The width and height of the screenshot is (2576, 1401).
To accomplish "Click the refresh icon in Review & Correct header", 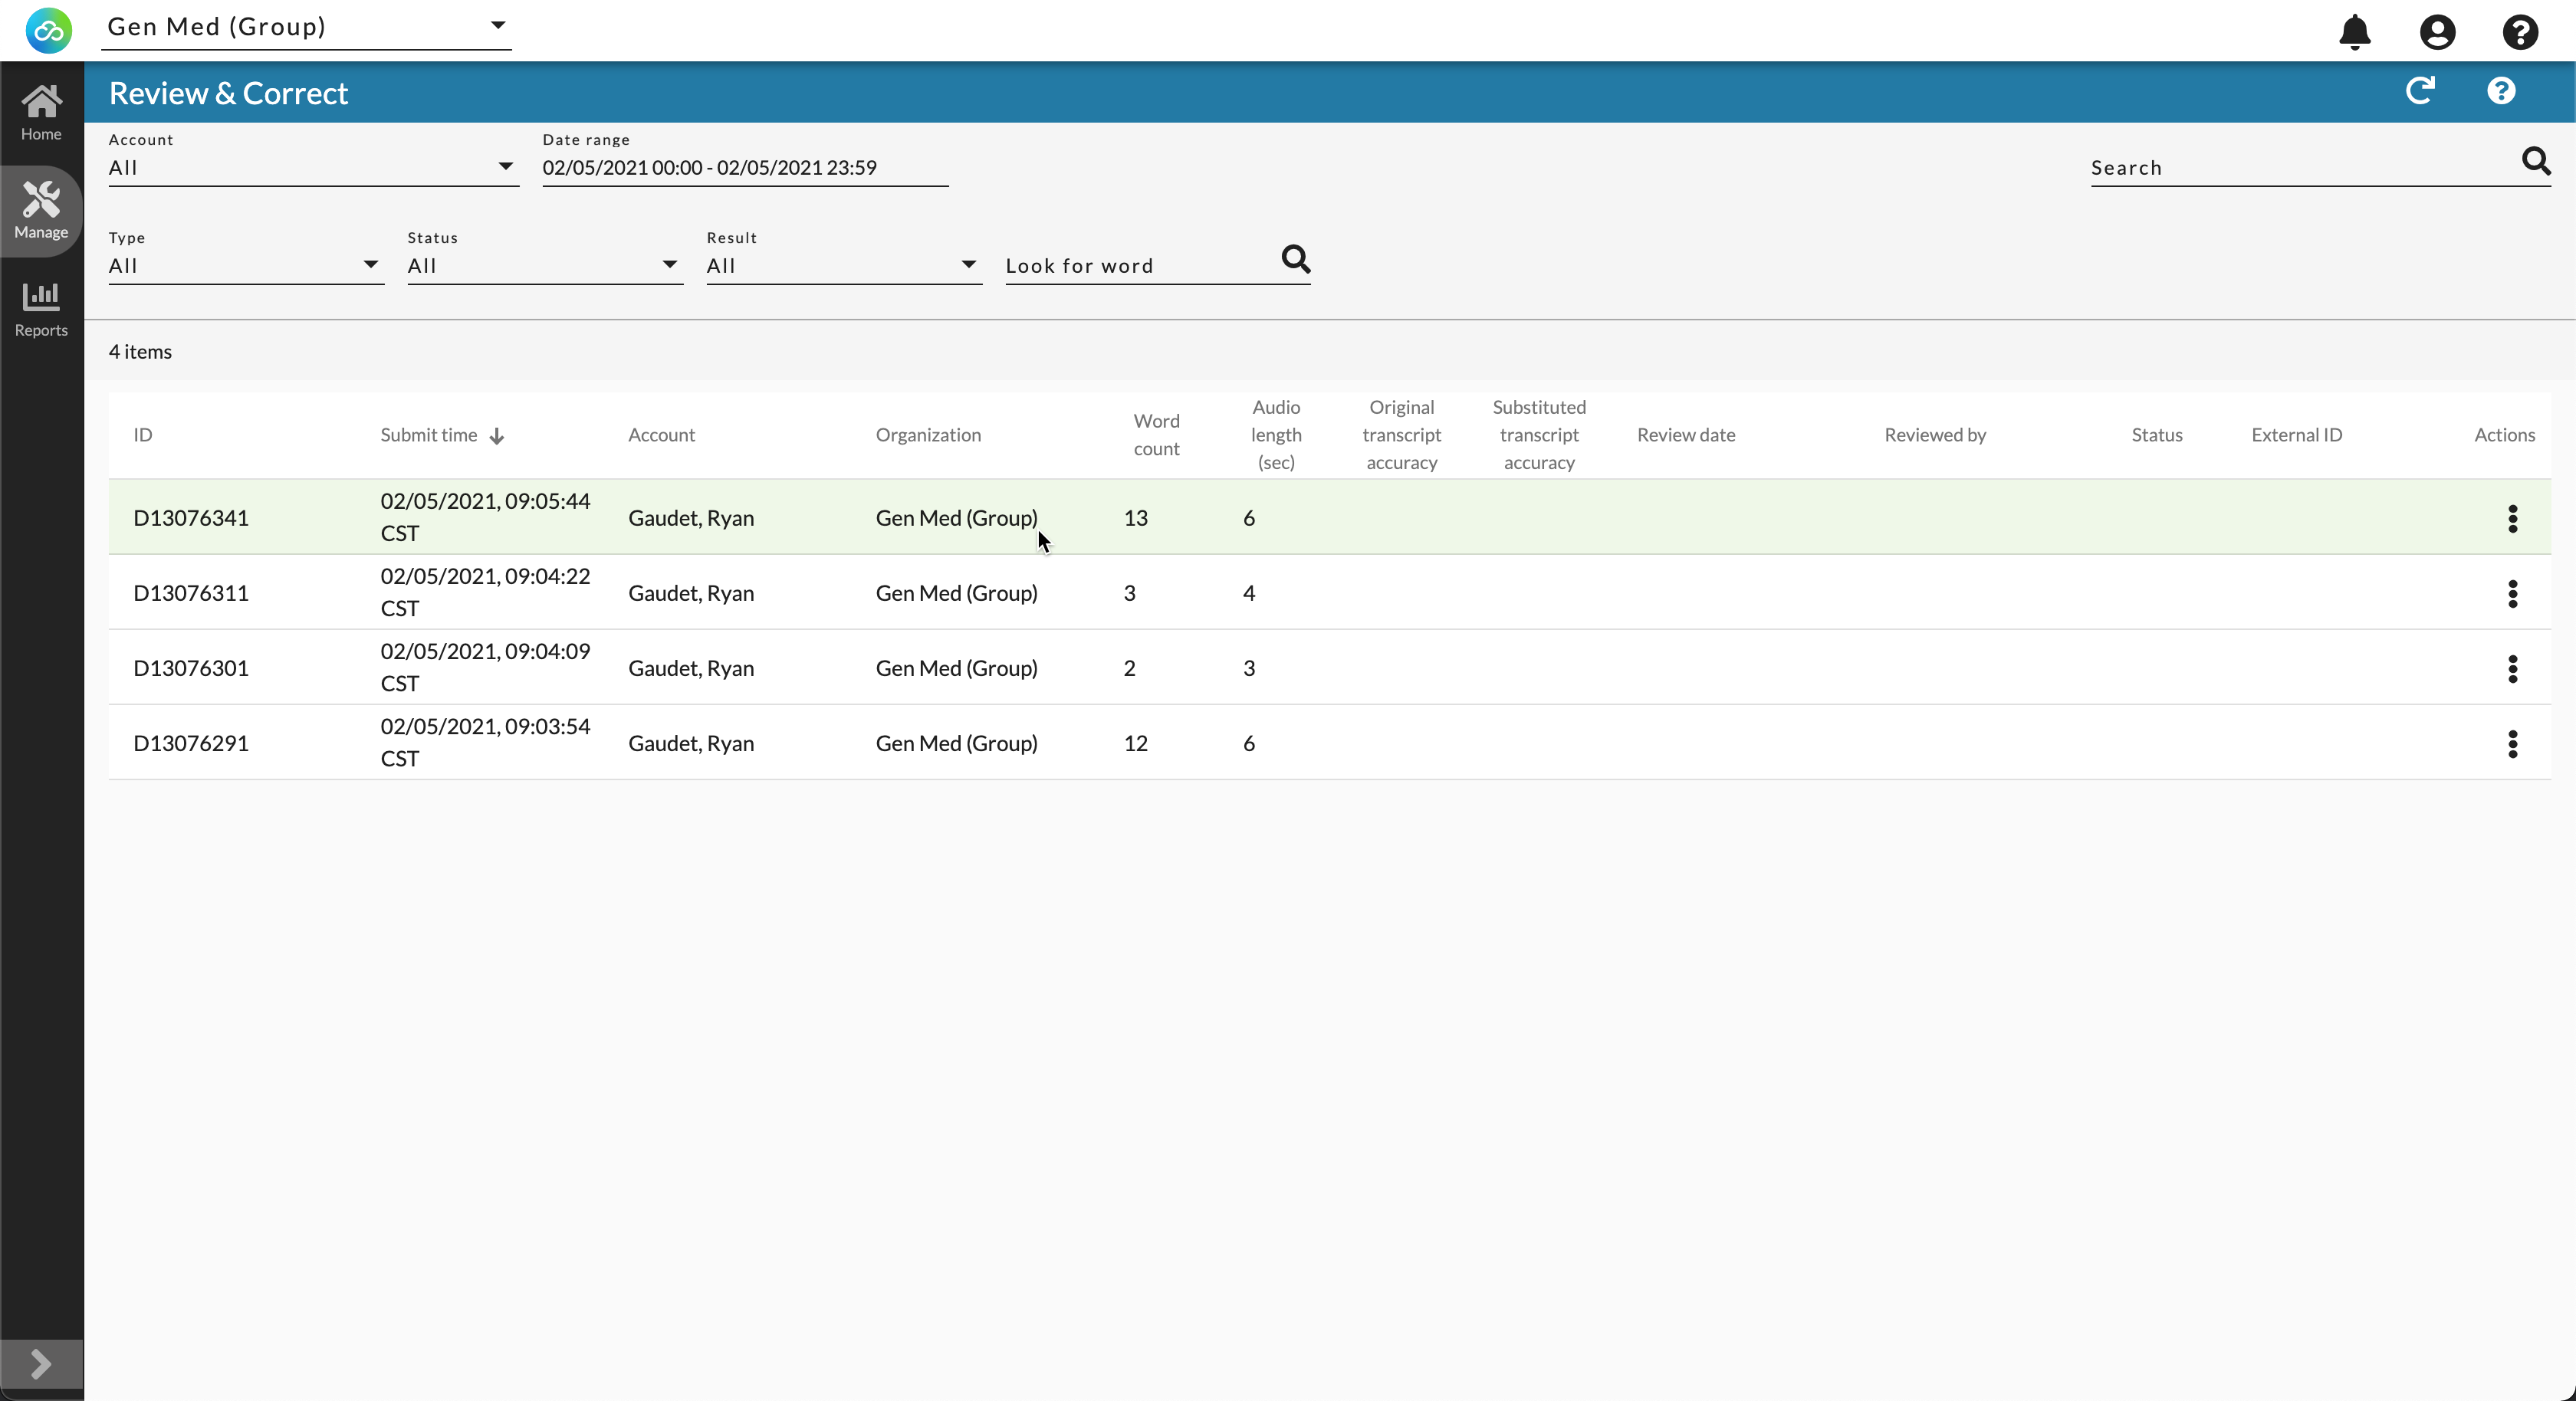I will [2420, 91].
